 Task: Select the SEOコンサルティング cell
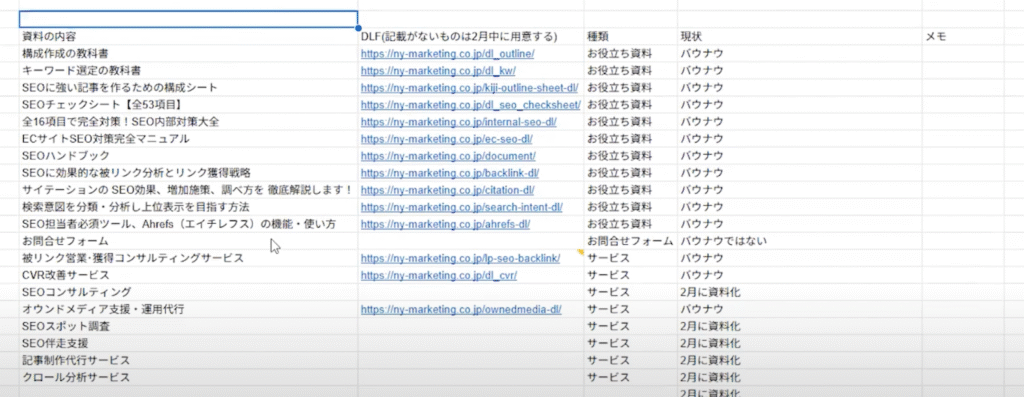tap(189, 292)
